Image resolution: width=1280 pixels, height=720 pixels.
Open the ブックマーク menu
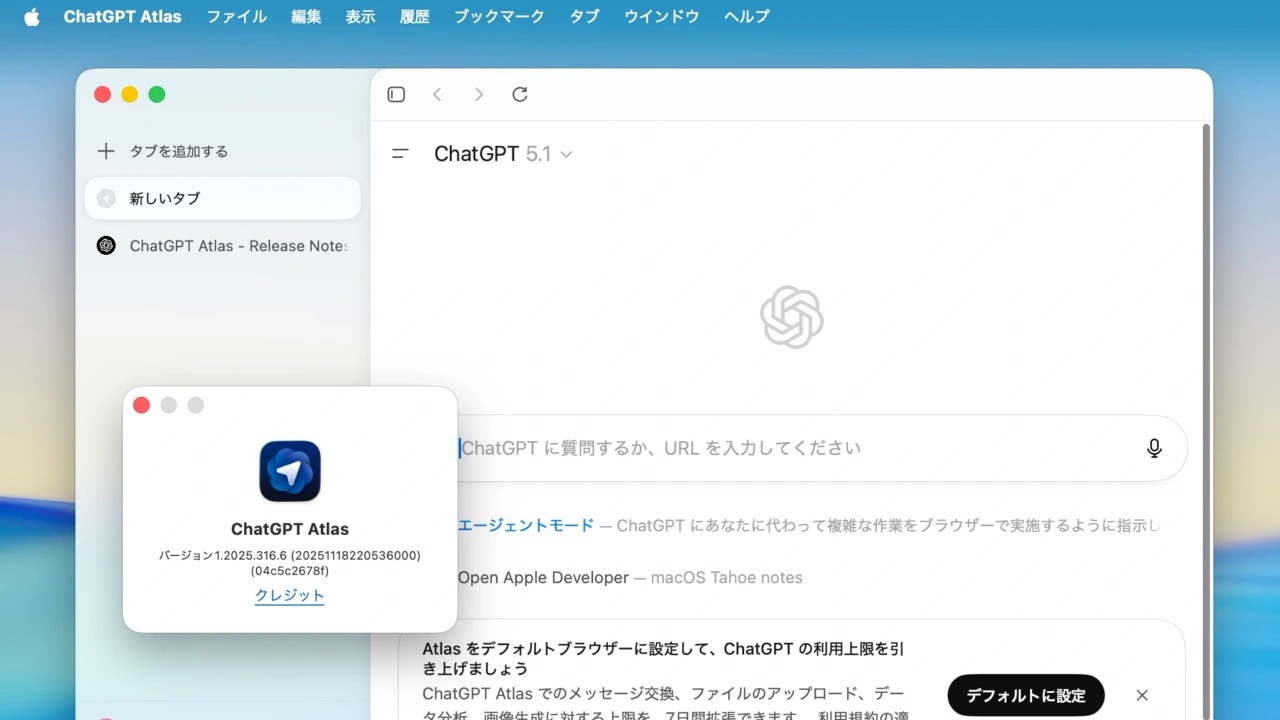tap(499, 17)
